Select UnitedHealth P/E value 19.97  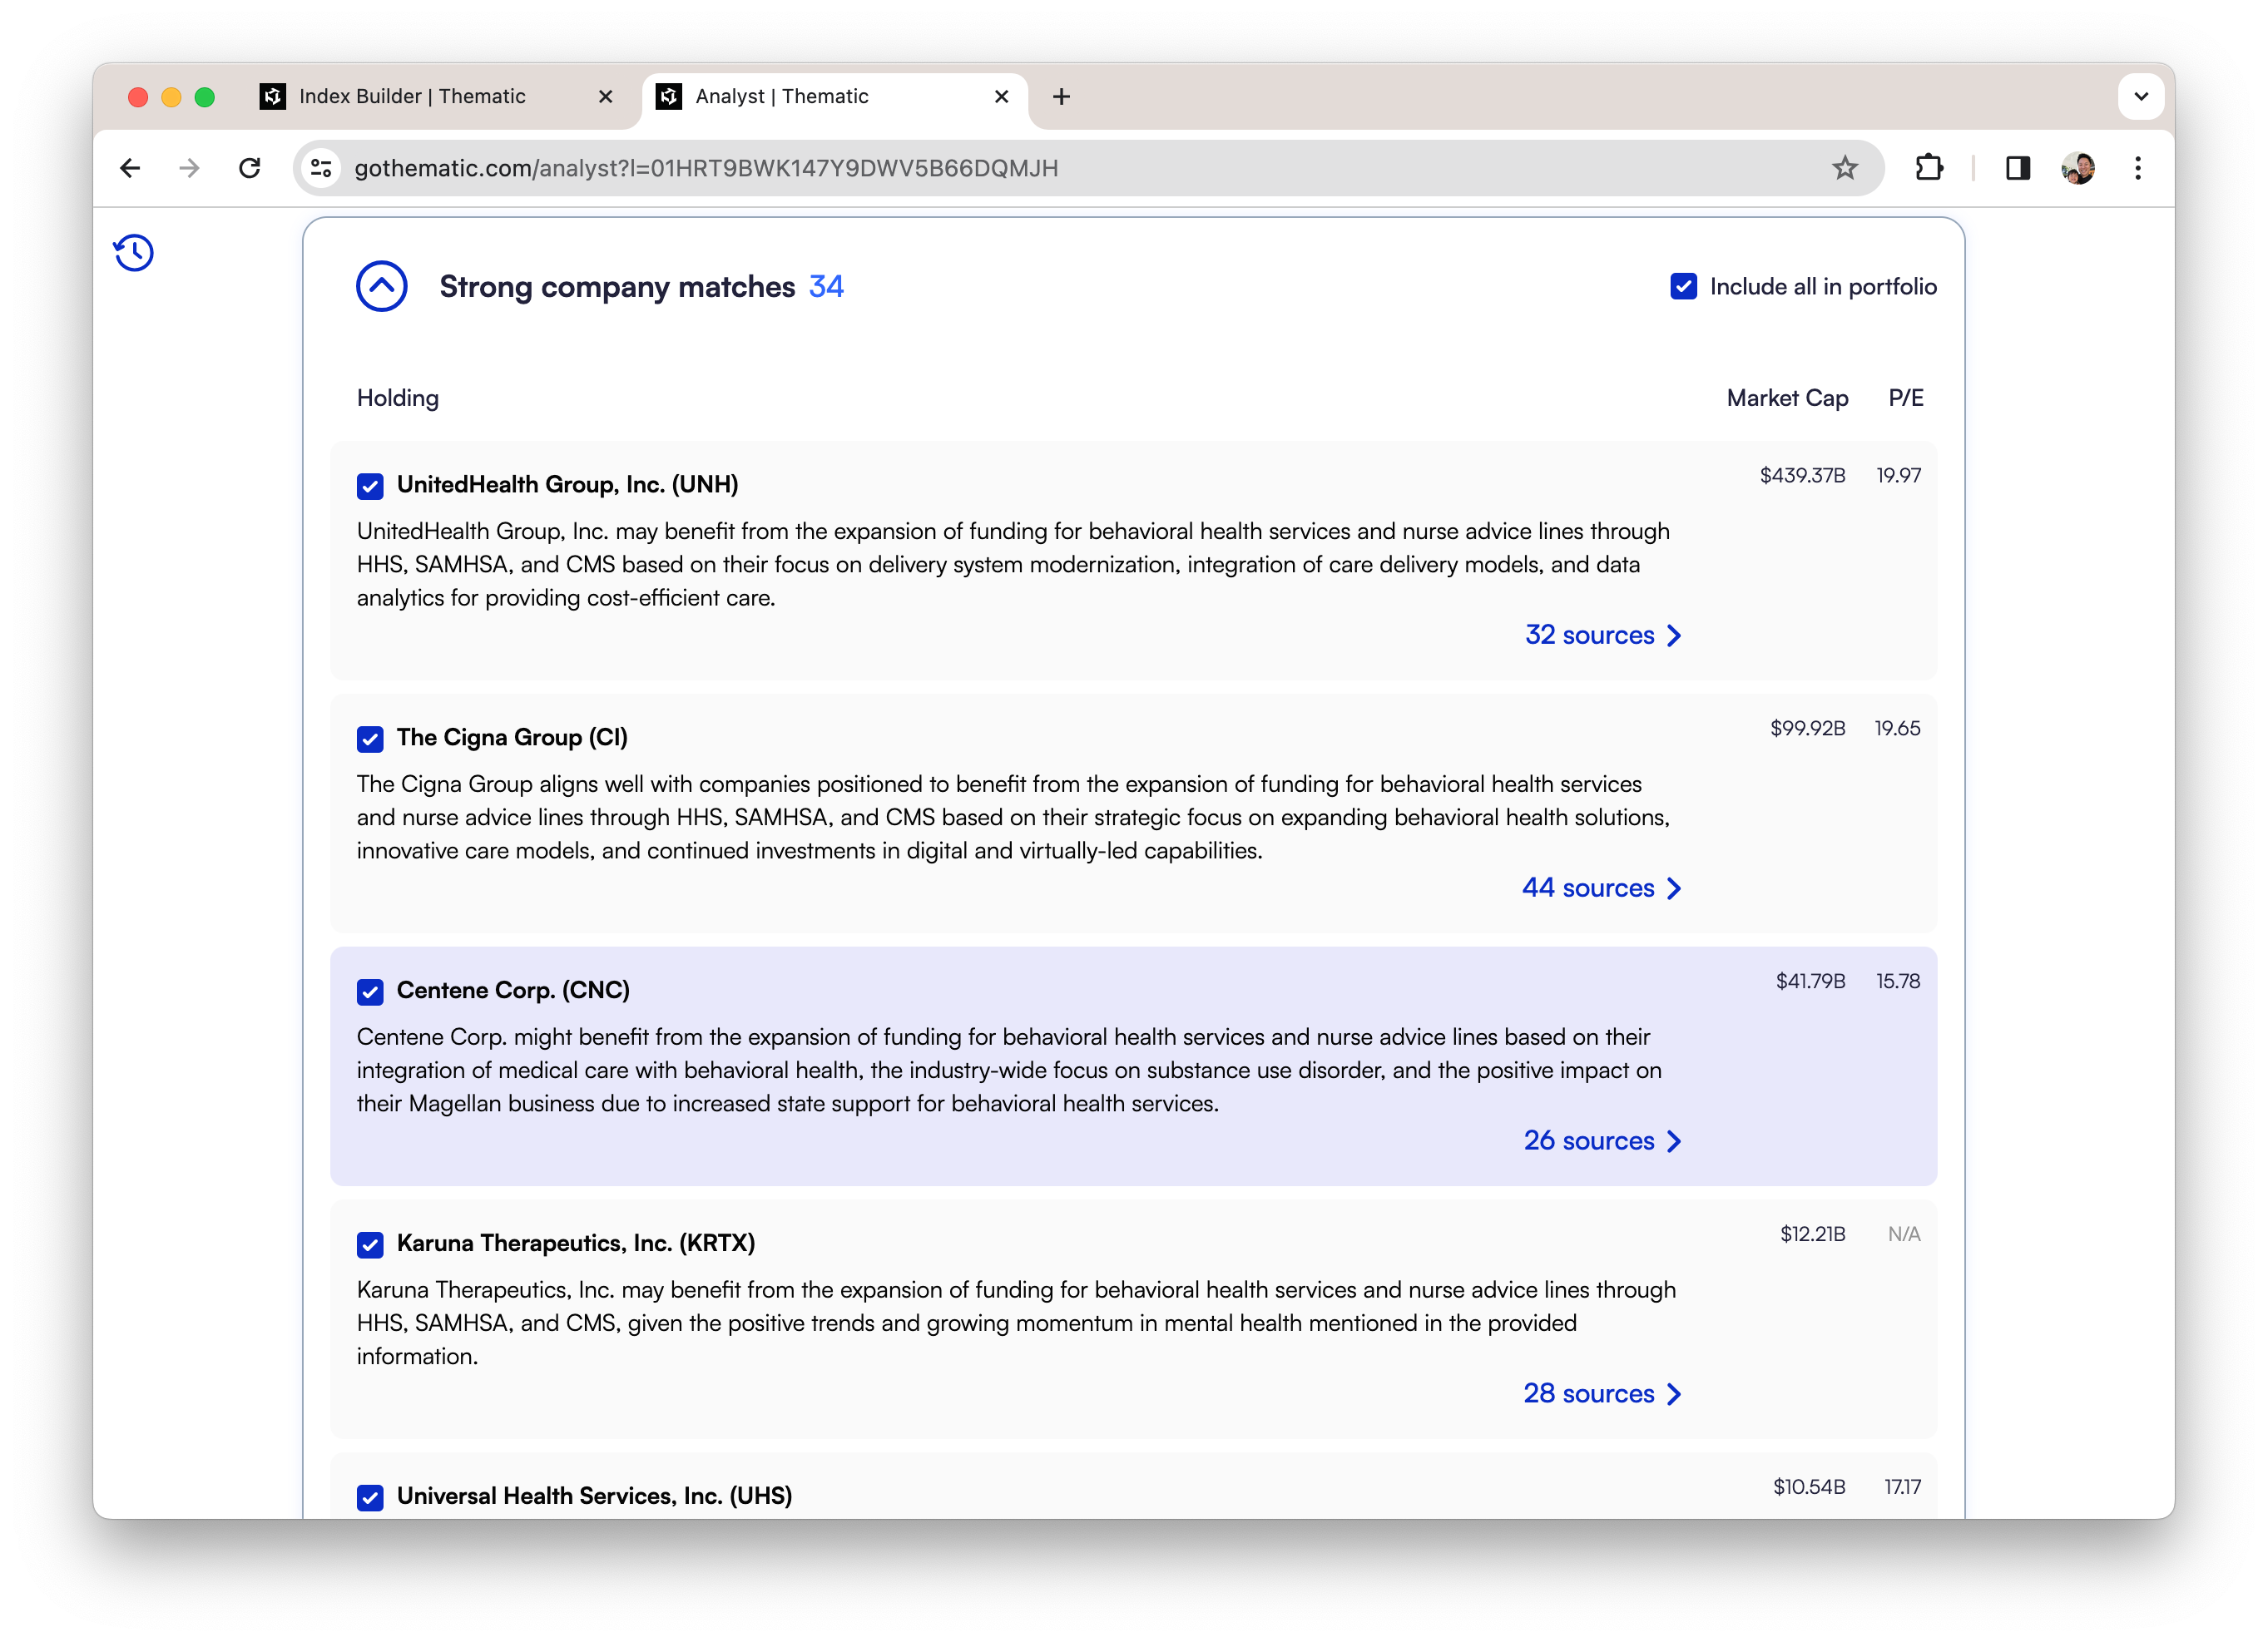pos(1898,475)
